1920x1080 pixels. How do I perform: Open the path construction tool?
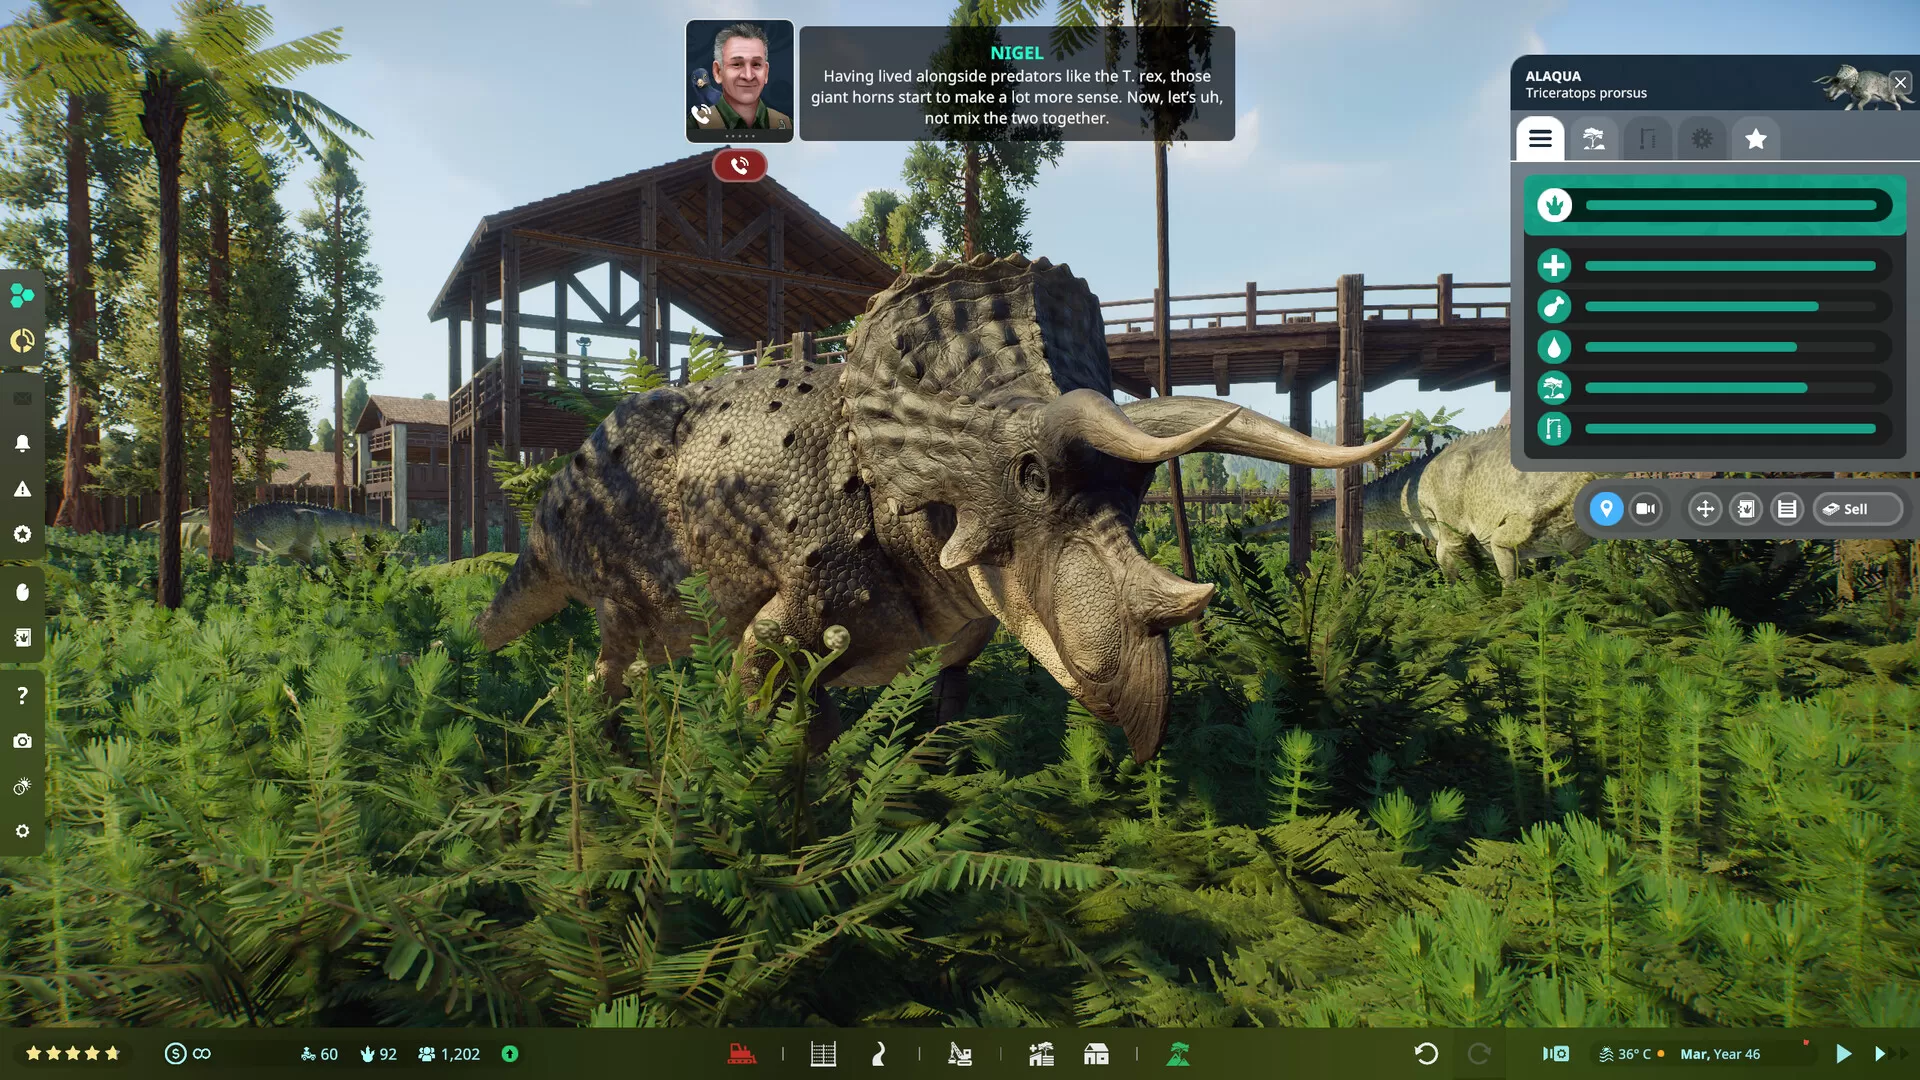tap(878, 1053)
